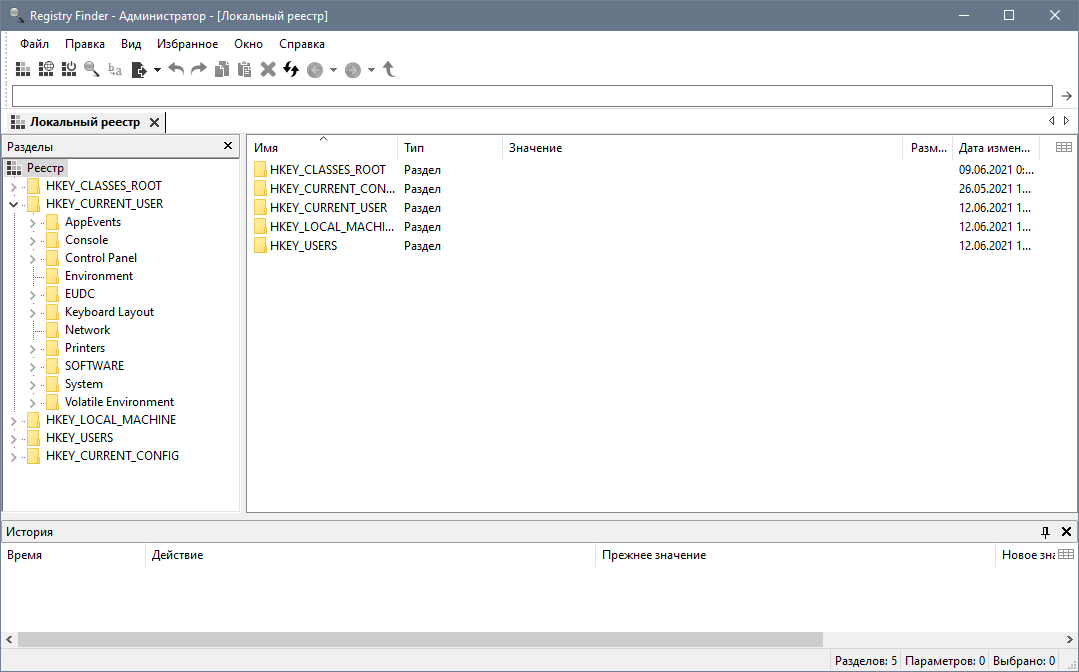Open the Правка menu

pos(85,44)
